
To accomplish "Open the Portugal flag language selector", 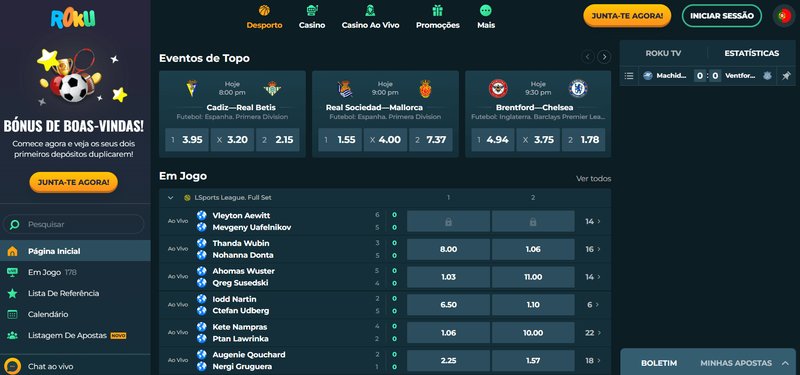I will [x=783, y=16].
